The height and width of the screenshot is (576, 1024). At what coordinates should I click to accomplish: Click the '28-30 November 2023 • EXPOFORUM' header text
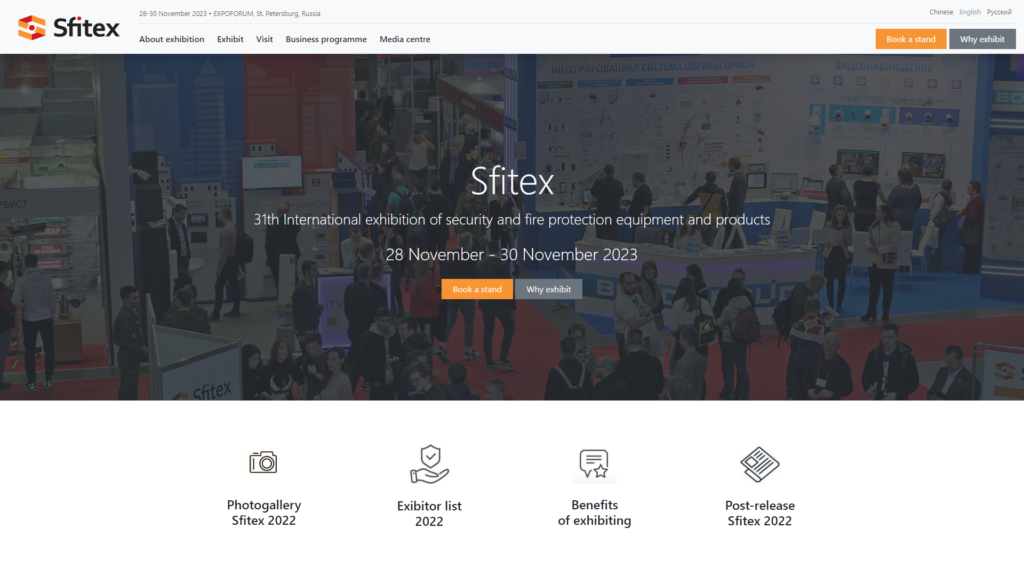click(230, 13)
